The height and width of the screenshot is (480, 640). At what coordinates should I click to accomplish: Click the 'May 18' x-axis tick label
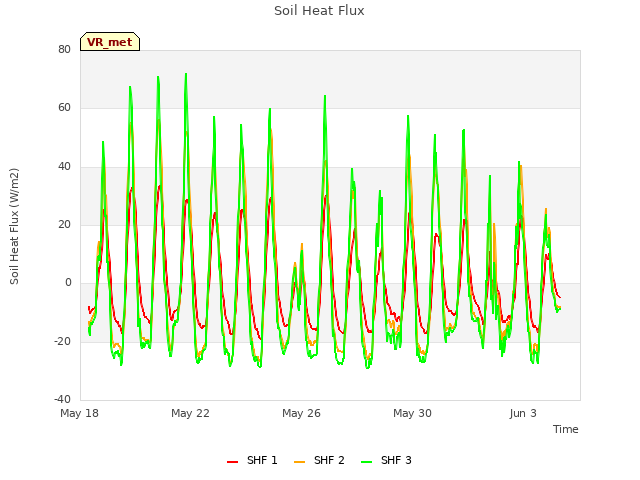tap(80, 413)
